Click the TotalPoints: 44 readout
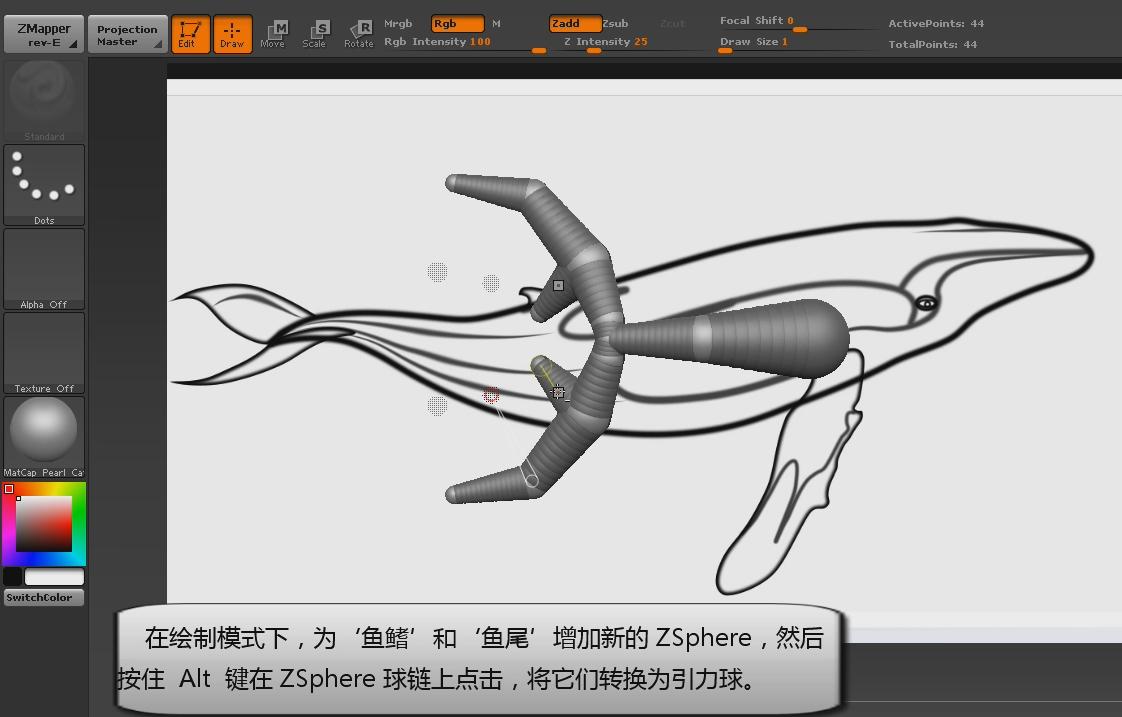Screen dimensions: 1122x717 [932, 44]
